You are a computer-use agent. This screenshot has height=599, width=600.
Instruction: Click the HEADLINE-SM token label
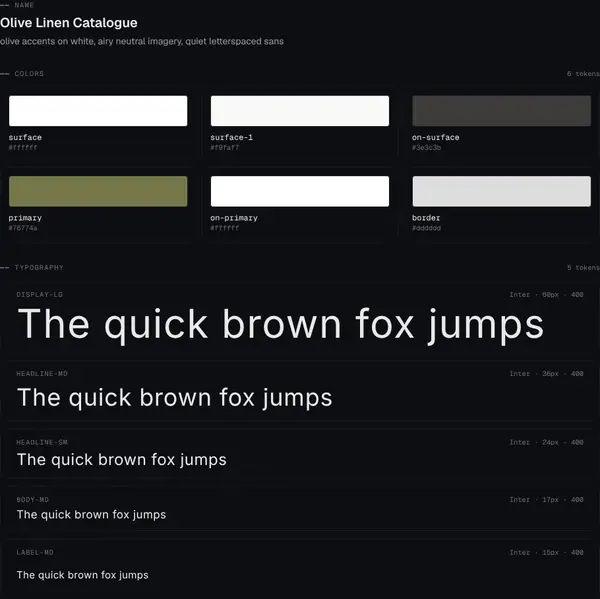click(42, 442)
